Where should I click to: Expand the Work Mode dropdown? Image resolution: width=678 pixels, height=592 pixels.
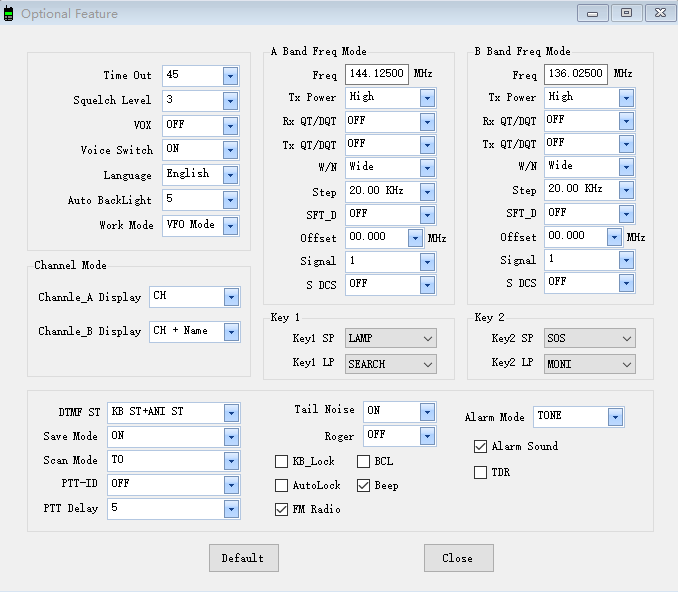pos(230,226)
